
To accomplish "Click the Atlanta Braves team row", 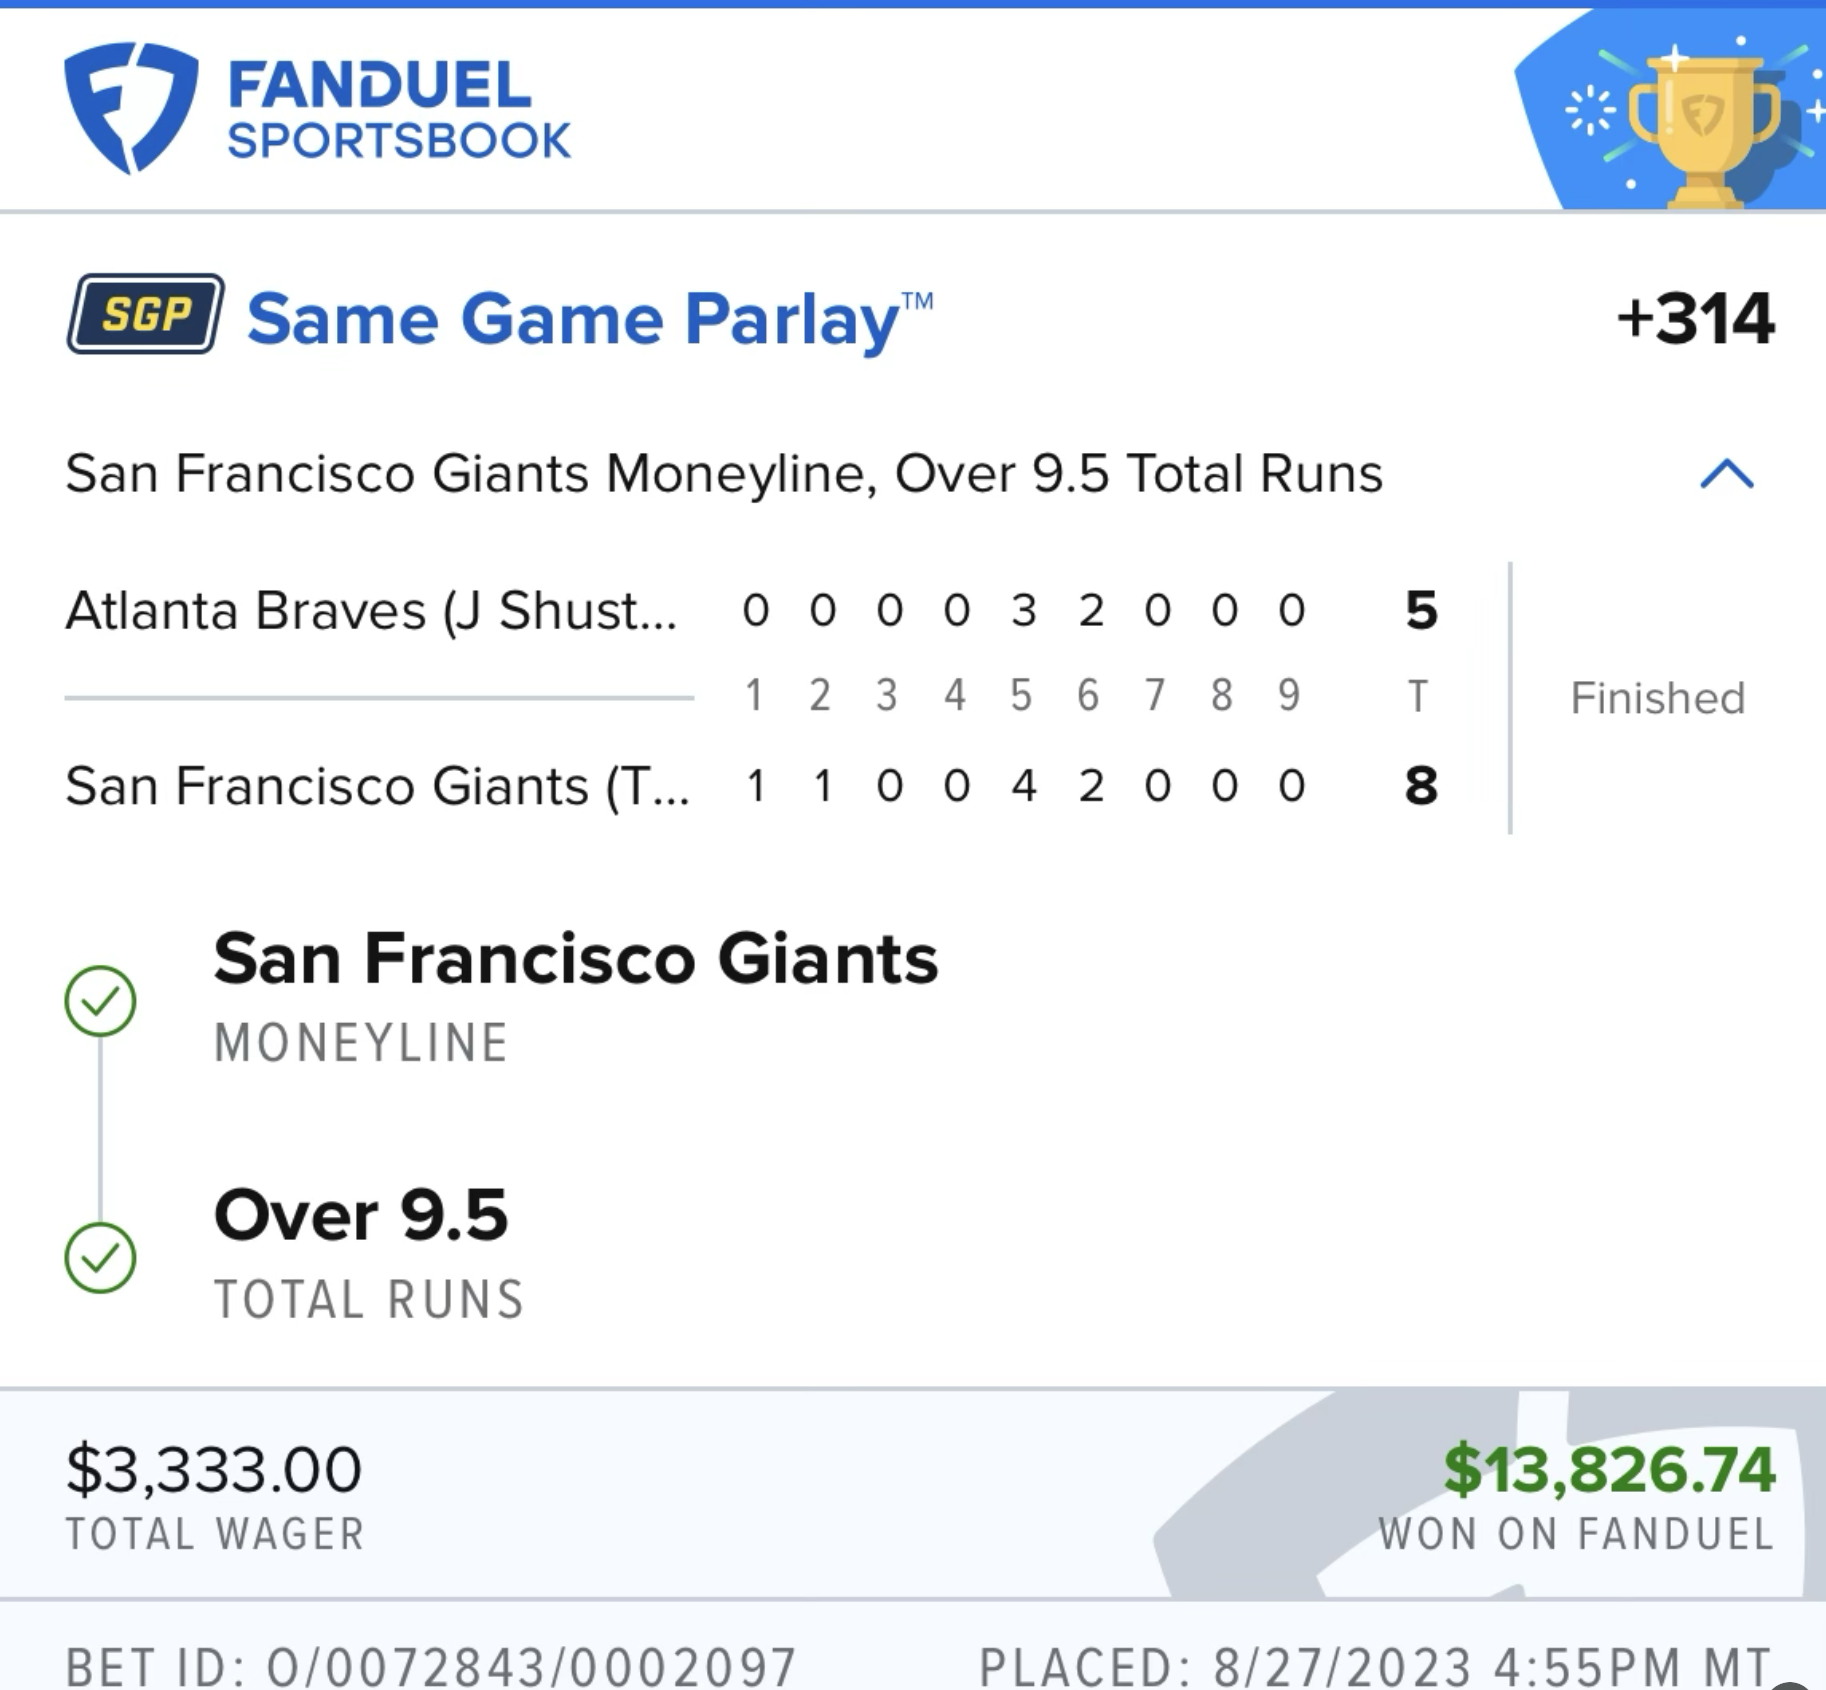I will [371, 610].
